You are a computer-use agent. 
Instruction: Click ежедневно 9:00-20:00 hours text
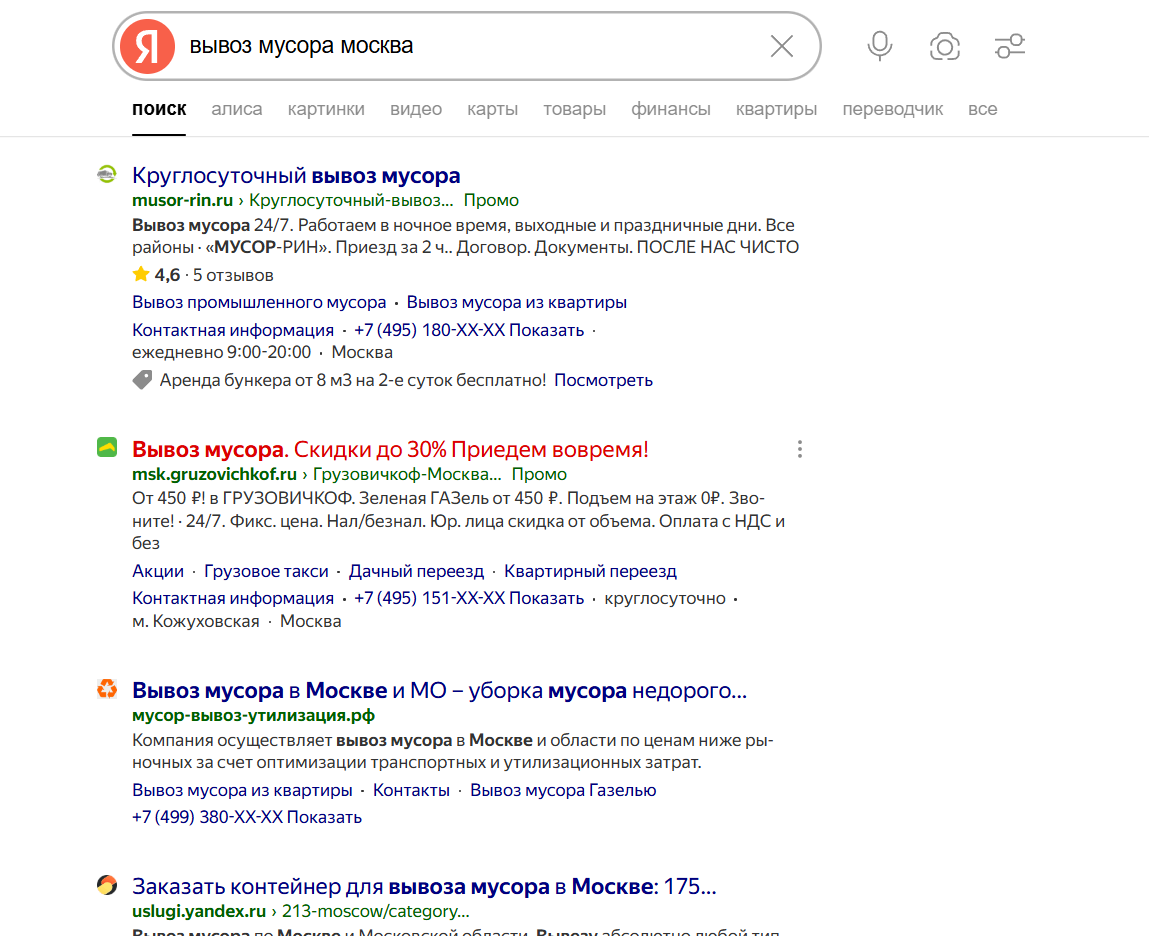coord(221,353)
